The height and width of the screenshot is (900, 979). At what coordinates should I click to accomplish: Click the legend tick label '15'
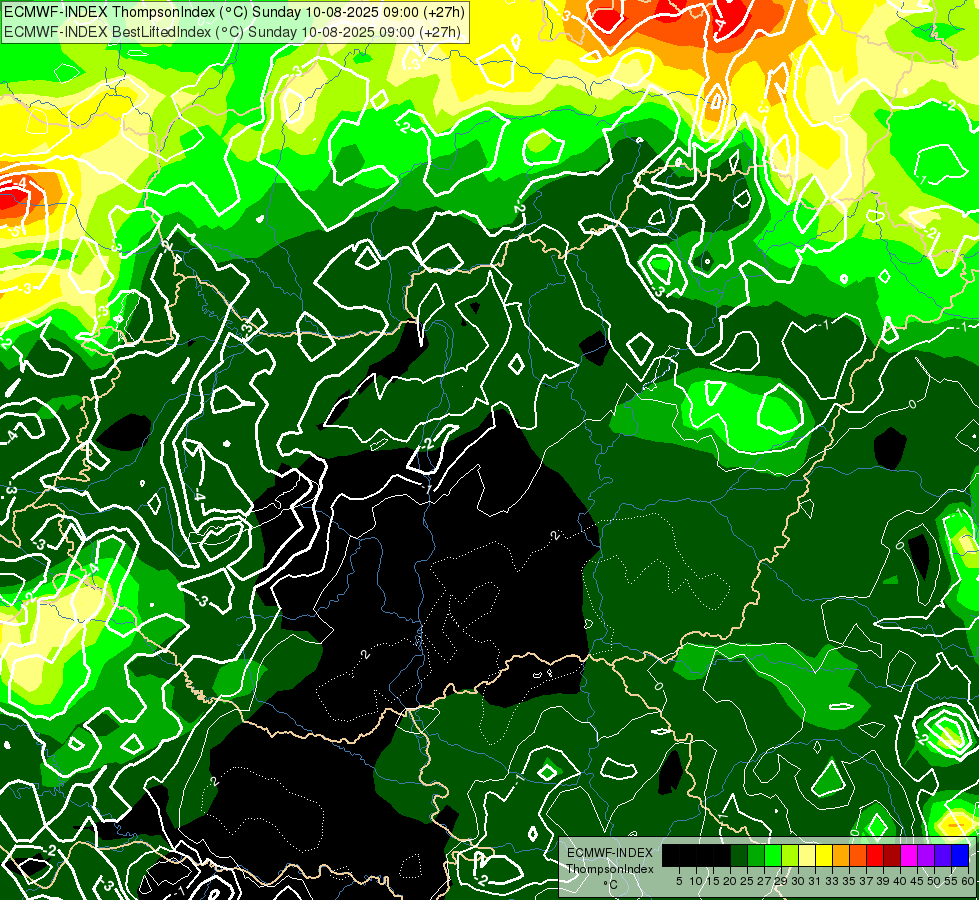tap(714, 881)
